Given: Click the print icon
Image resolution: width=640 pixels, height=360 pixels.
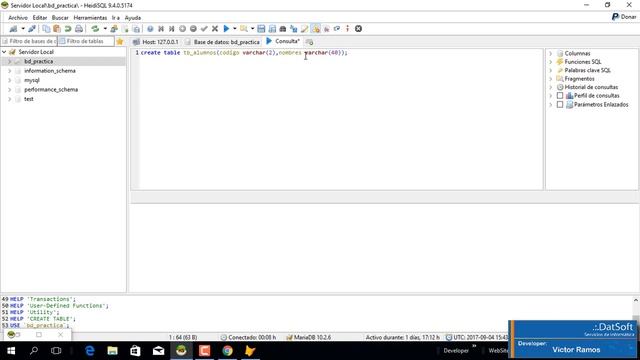Looking at the screenshot, I should click(79, 29).
